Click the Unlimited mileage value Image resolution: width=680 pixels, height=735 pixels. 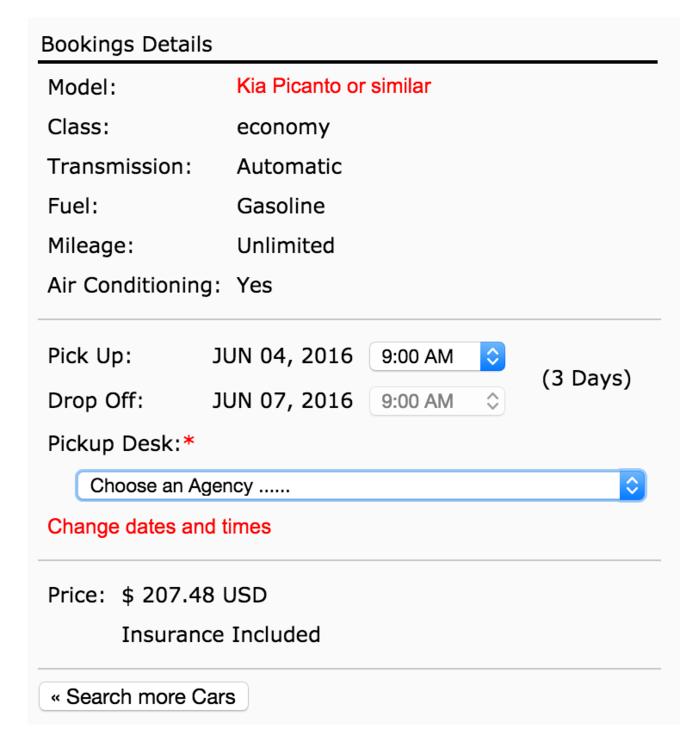point(285,245)
